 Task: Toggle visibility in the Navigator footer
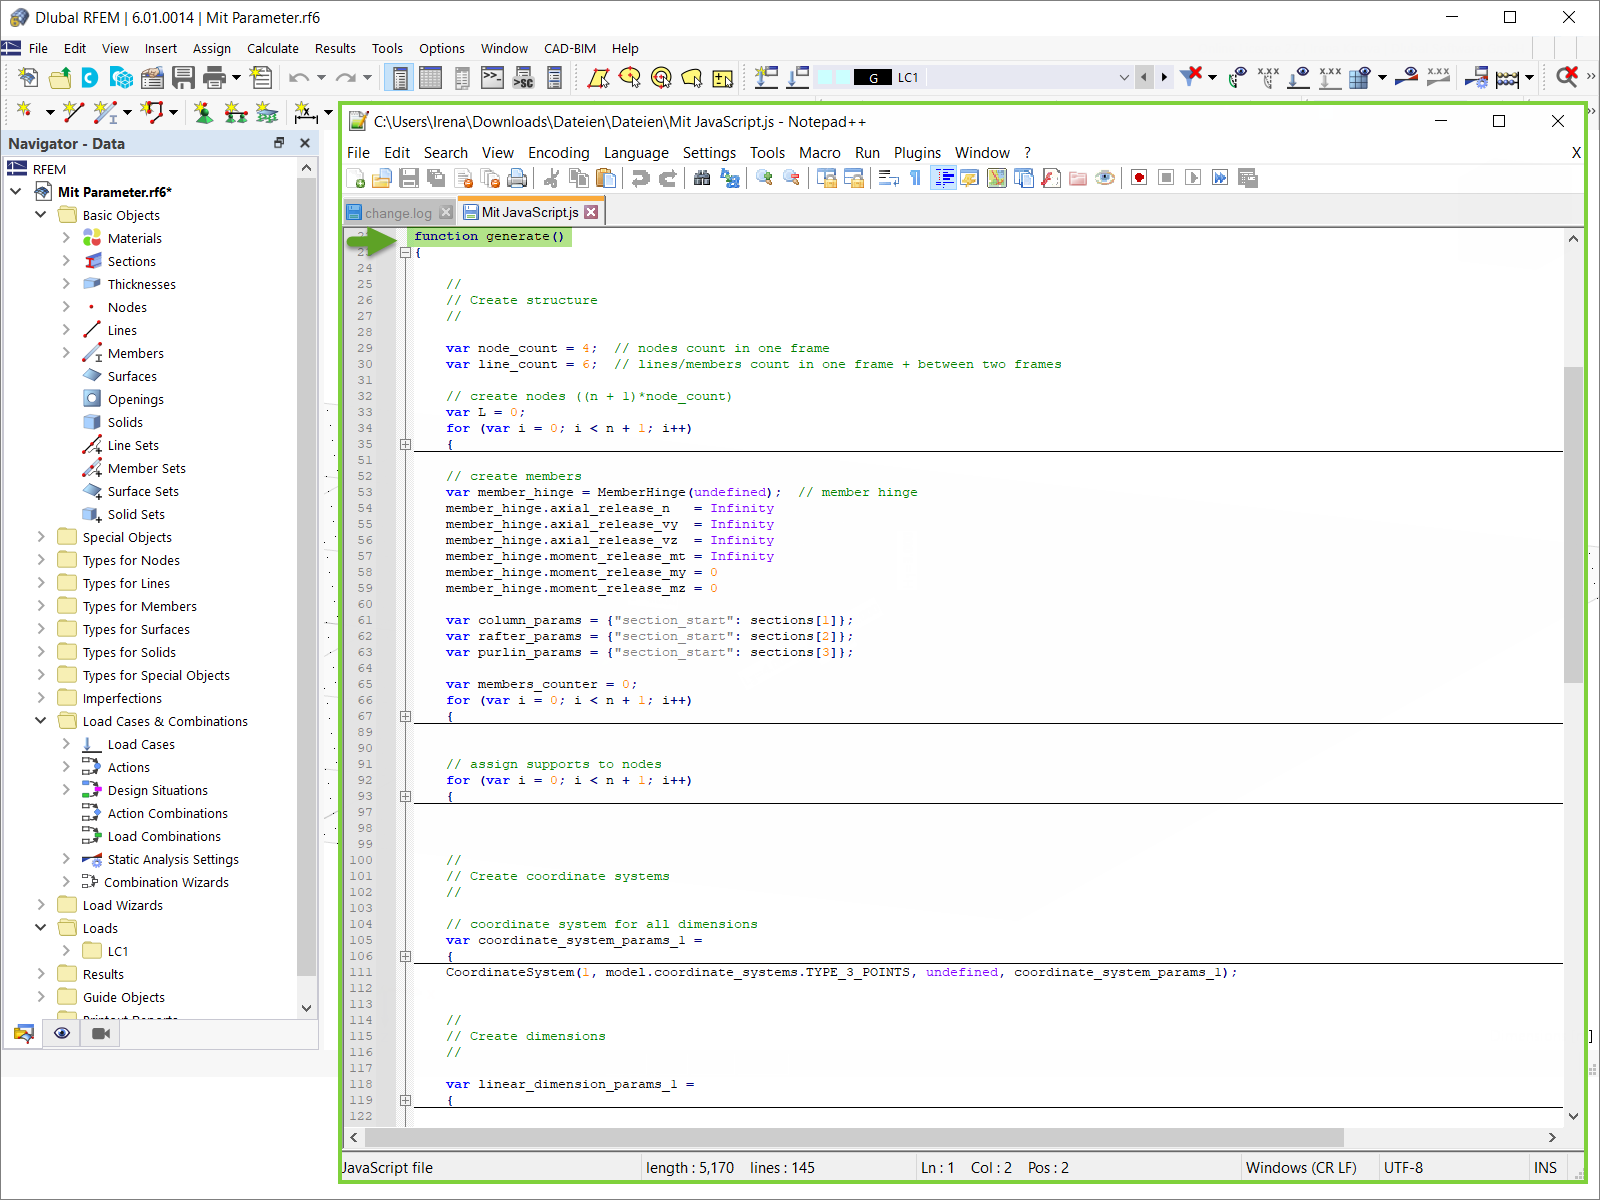tap(62, 1033)
